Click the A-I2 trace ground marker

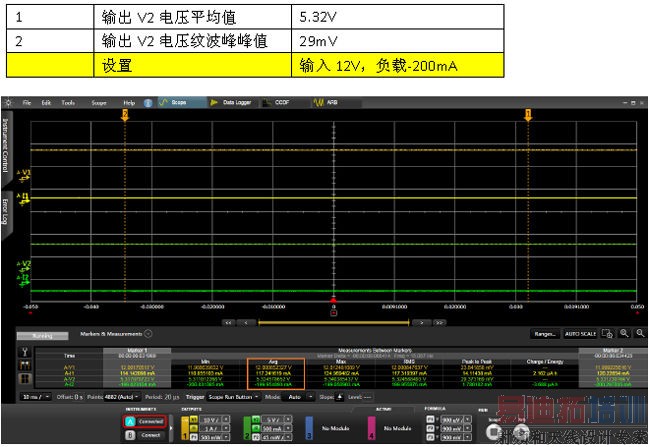24,280
